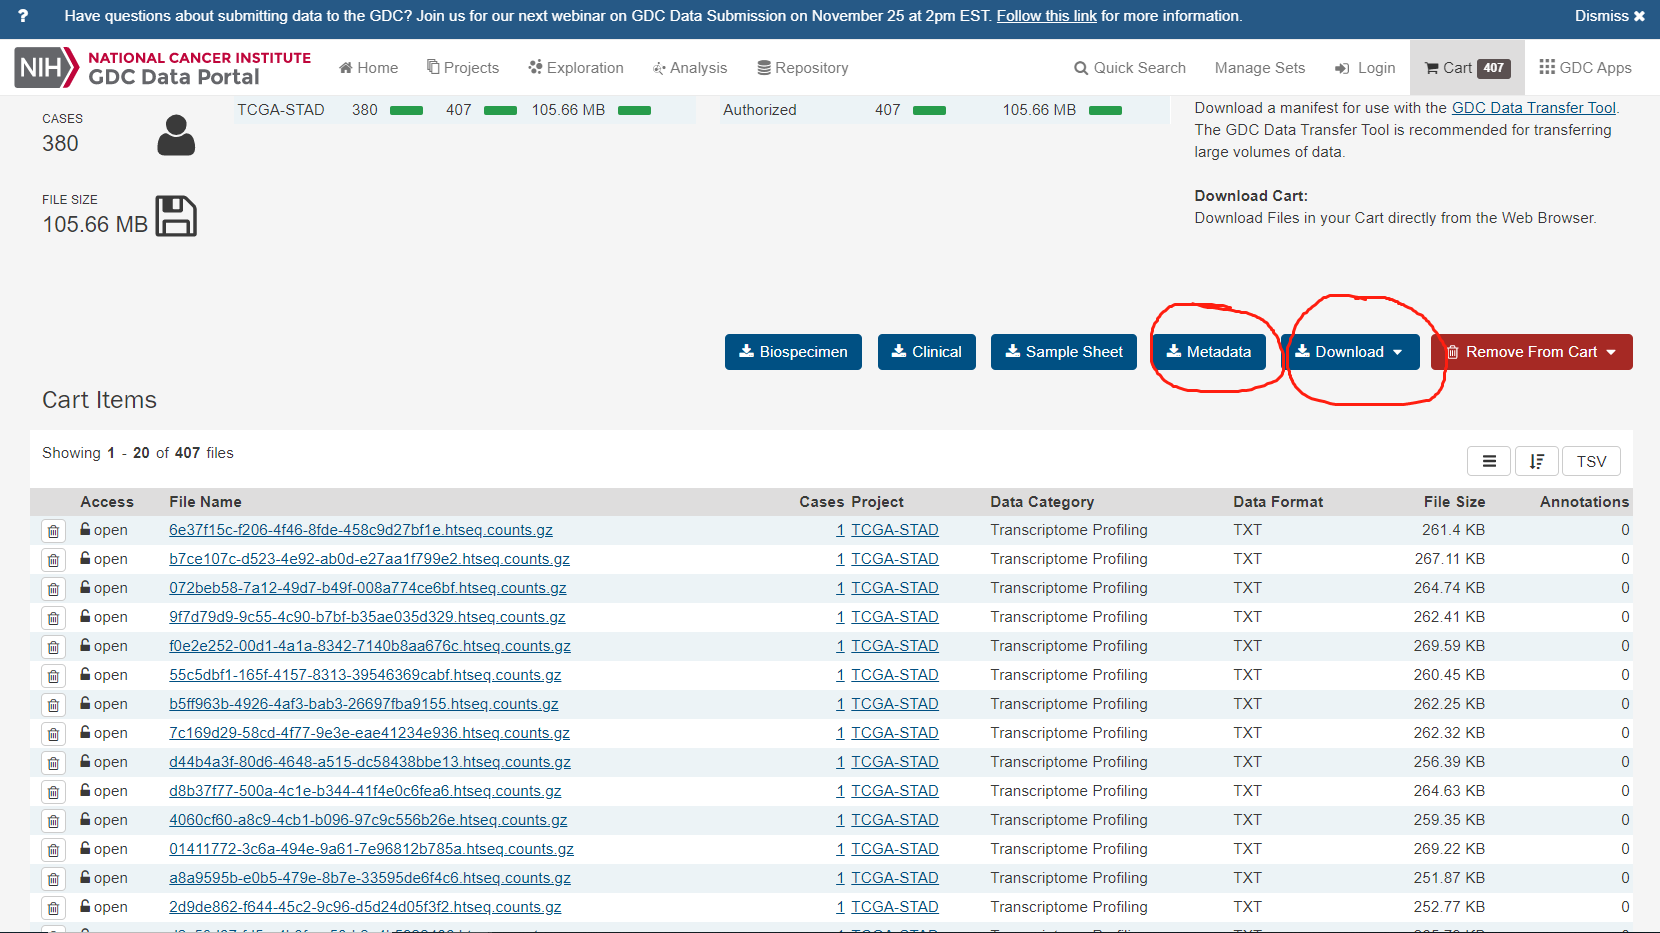Expand the Download dropdown button
The height and width of the screenshot is (933, 1660).
click(x=1349, y=352)
